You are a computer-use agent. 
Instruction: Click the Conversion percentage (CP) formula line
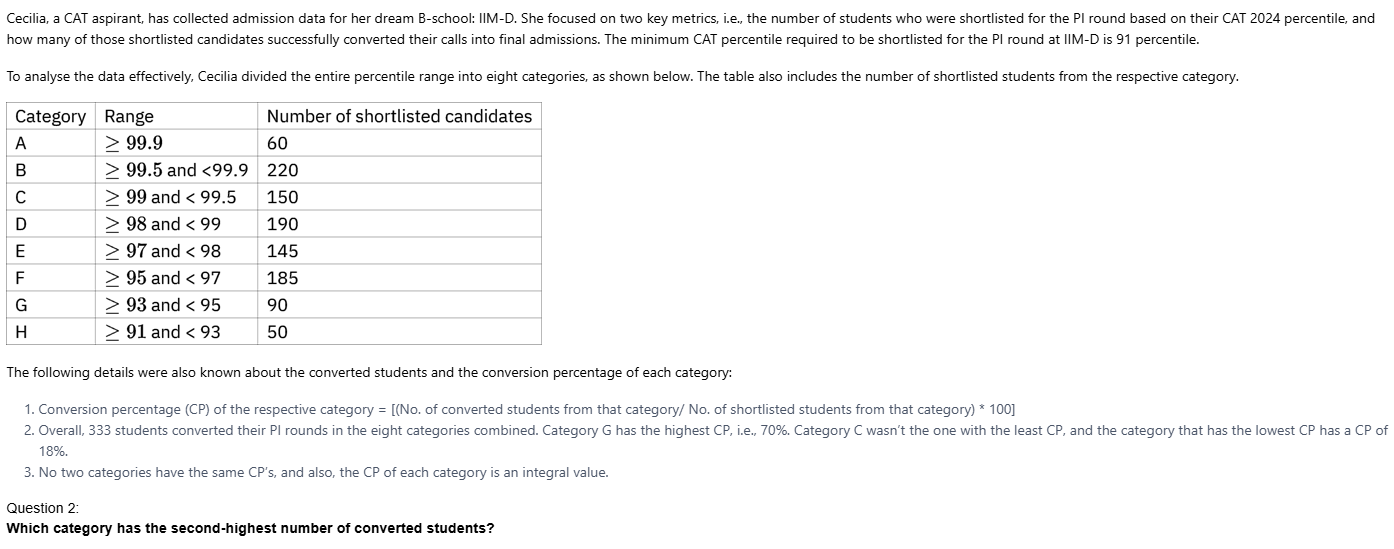[x=526, y=409]
